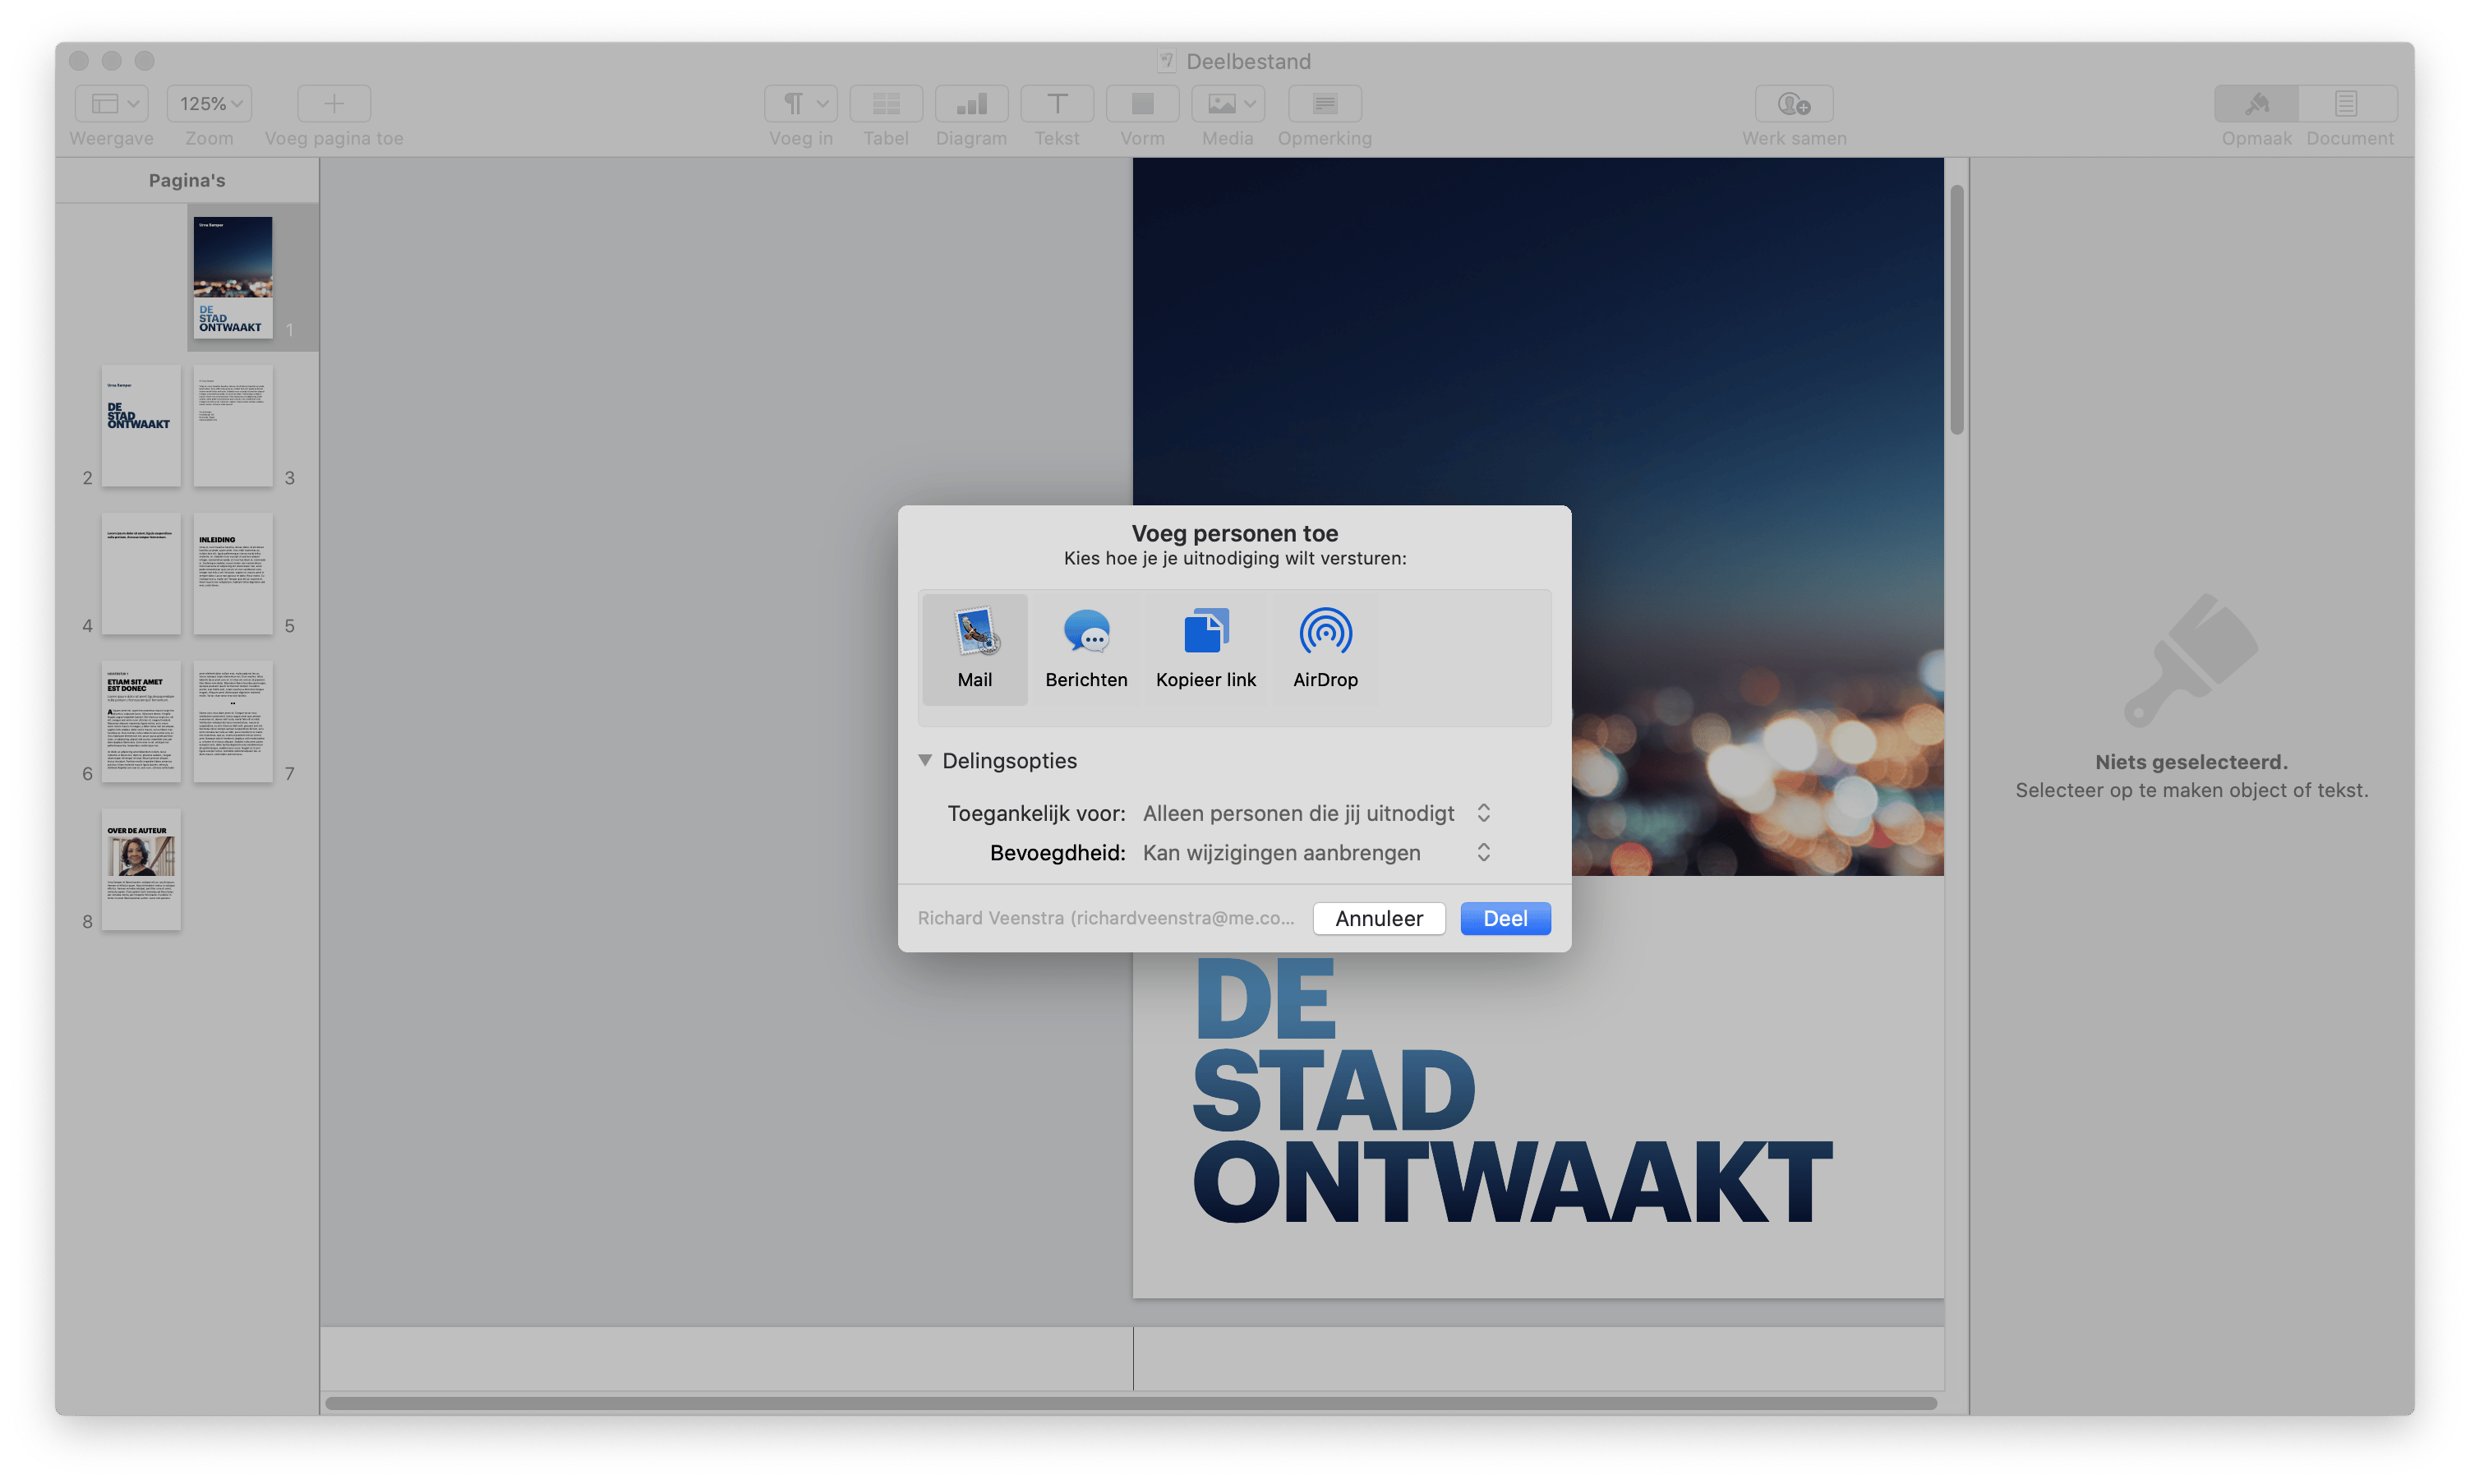Viewport: 2470px width, 1484px height.
Task: Click the Werk samen collaboration icon
Action: (x=1792, y=103)
